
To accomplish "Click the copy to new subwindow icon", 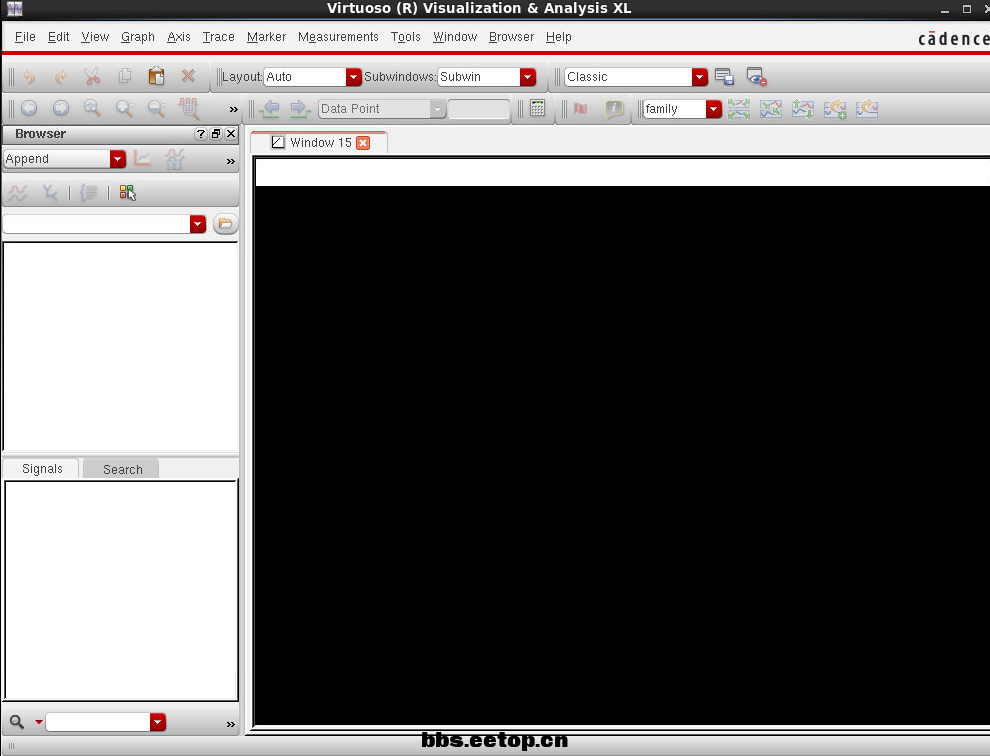I will point(835,109).
